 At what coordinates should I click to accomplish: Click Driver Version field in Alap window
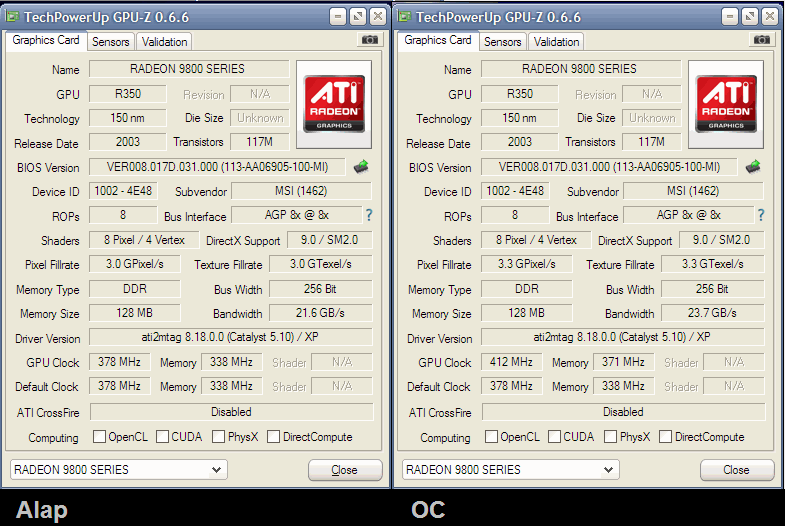(x=230, y=337)
